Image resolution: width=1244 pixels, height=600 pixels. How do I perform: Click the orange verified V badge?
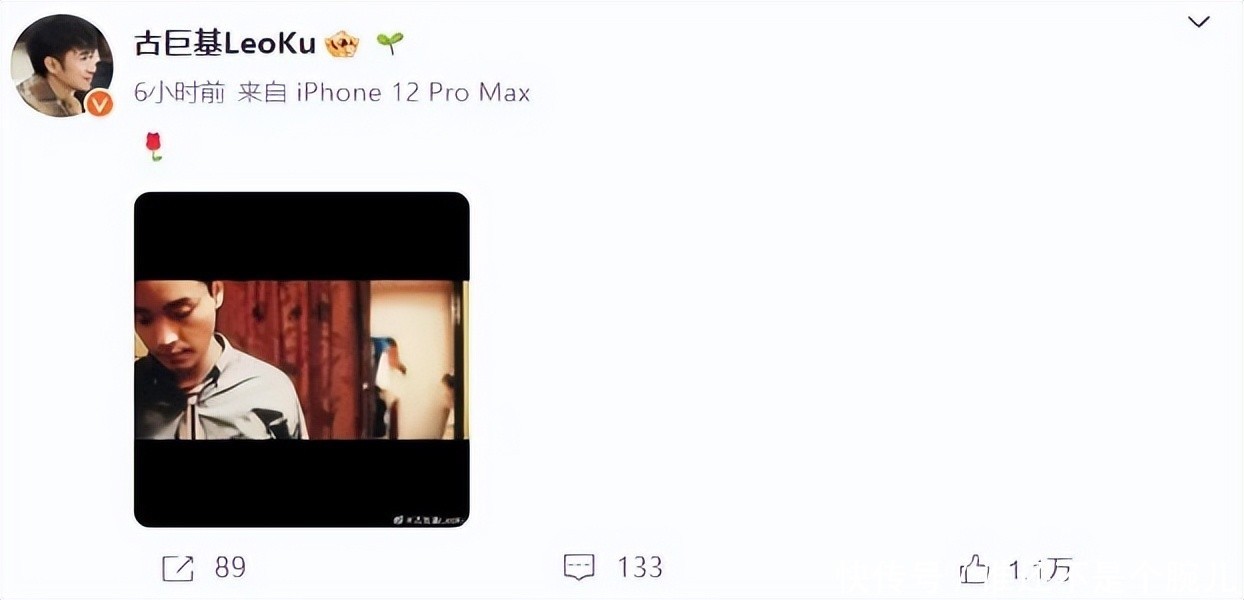click(98, 103)
